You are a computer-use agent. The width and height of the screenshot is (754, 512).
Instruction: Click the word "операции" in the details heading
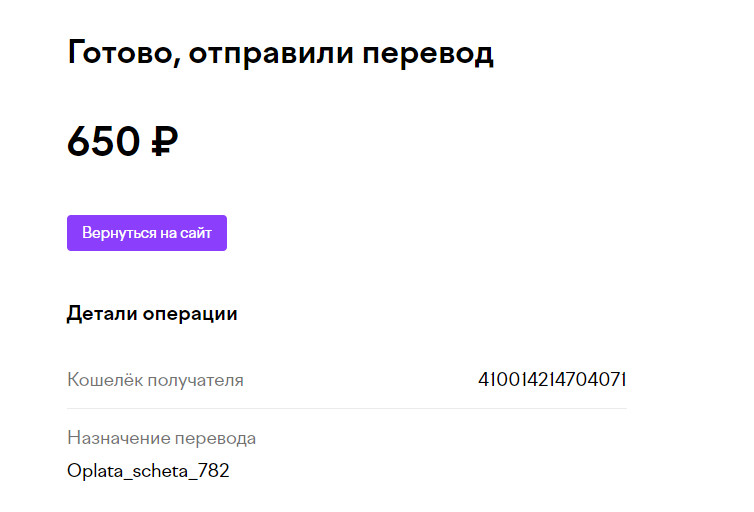coord(190,315)
